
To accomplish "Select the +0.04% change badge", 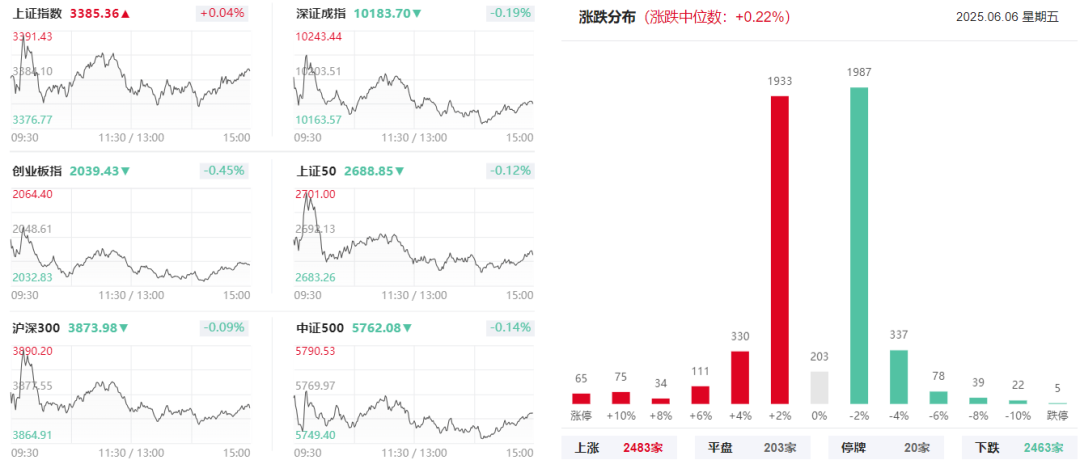I will coord(222,12).
